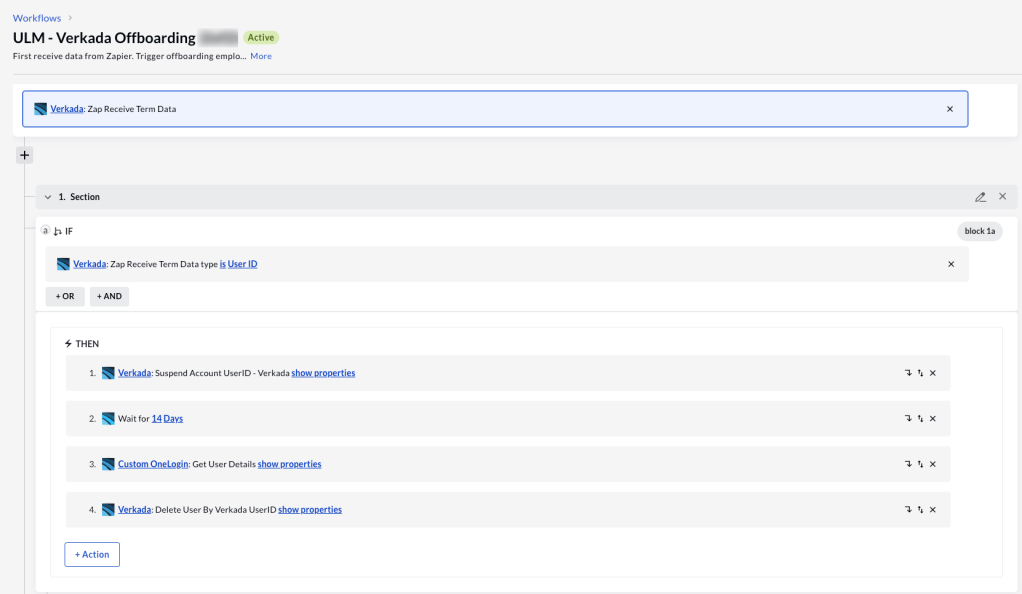Show properties of Get User Details action
Image resolution: width=1022 pixels, height=594 pixels.
289,464
